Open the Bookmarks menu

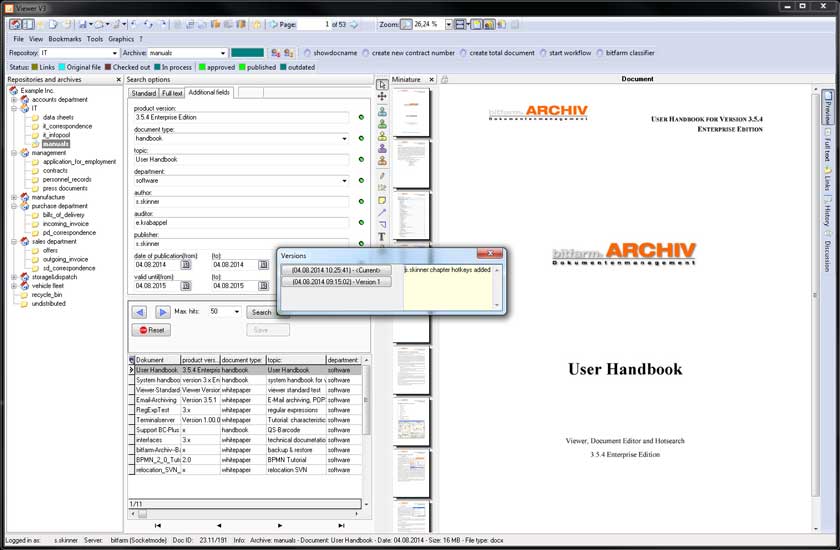pyautogui.click(x=66, y=39)
